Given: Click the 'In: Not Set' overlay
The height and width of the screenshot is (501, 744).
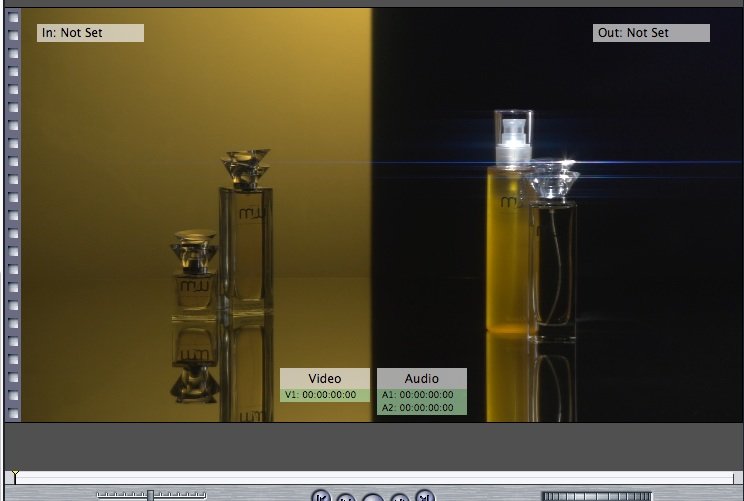Looking at the screenshot, I should (x=90, y=33).
